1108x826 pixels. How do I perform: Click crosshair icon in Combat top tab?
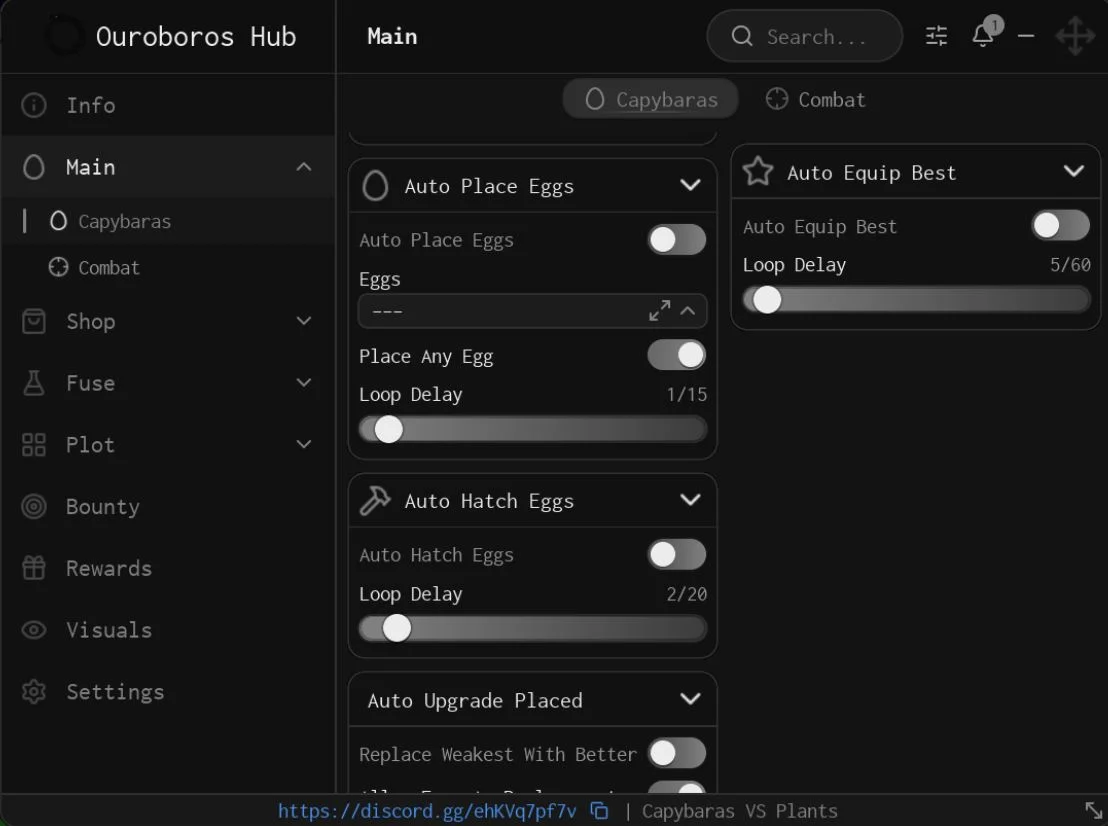(x=777, y=99)
